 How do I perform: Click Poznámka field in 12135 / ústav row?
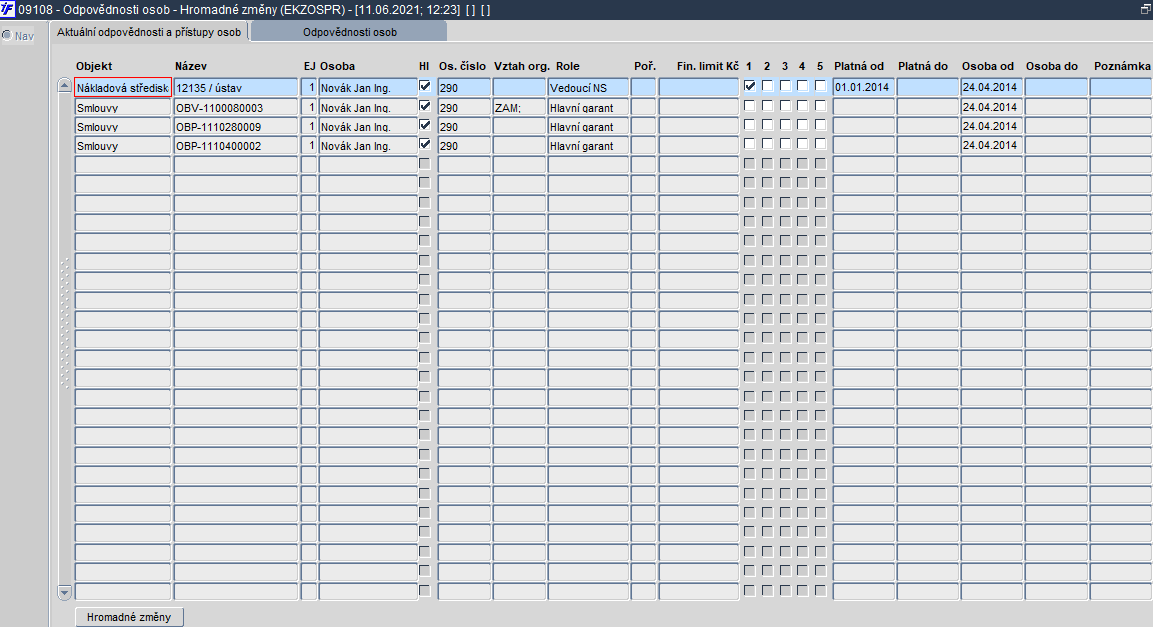point(1121,87)
